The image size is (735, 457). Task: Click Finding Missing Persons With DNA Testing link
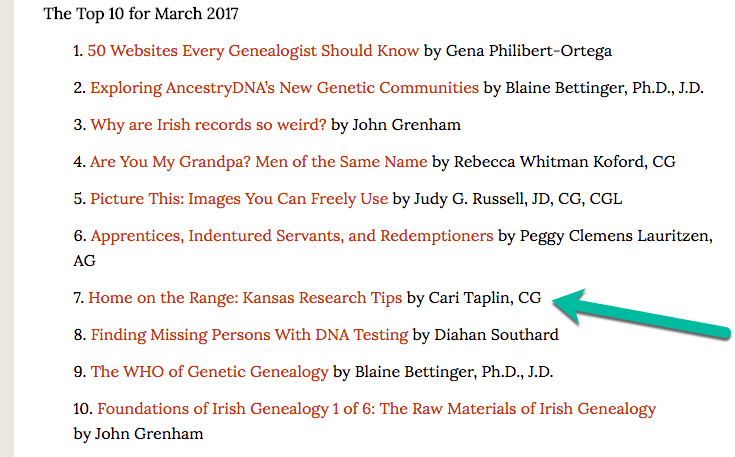(x=249, y=334)
